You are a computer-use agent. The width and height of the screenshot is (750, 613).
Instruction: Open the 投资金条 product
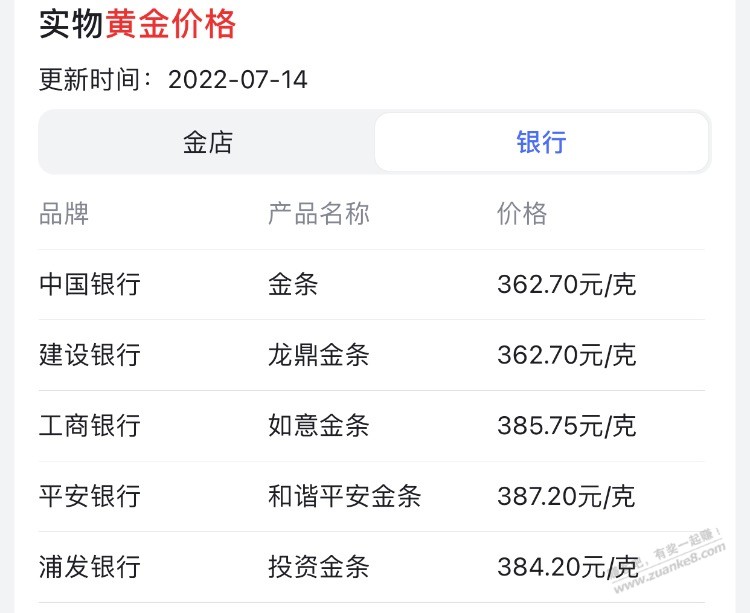coord(319,567)
